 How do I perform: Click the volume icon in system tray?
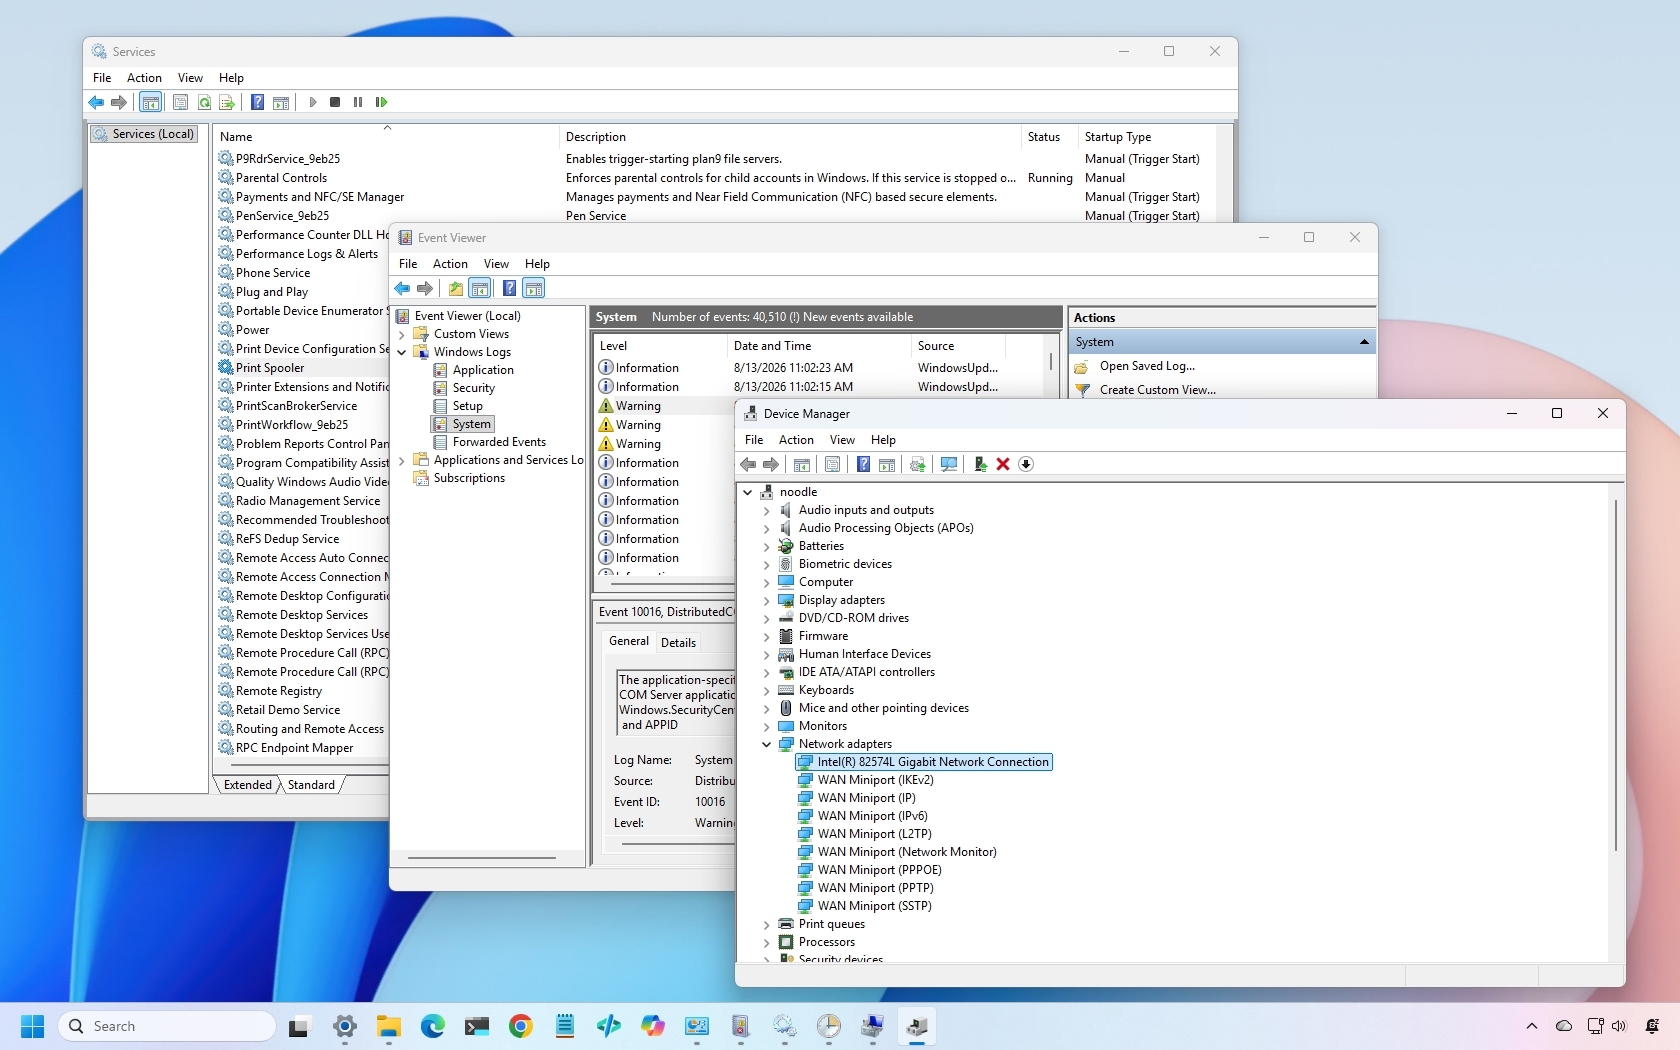point(1619,1026)
